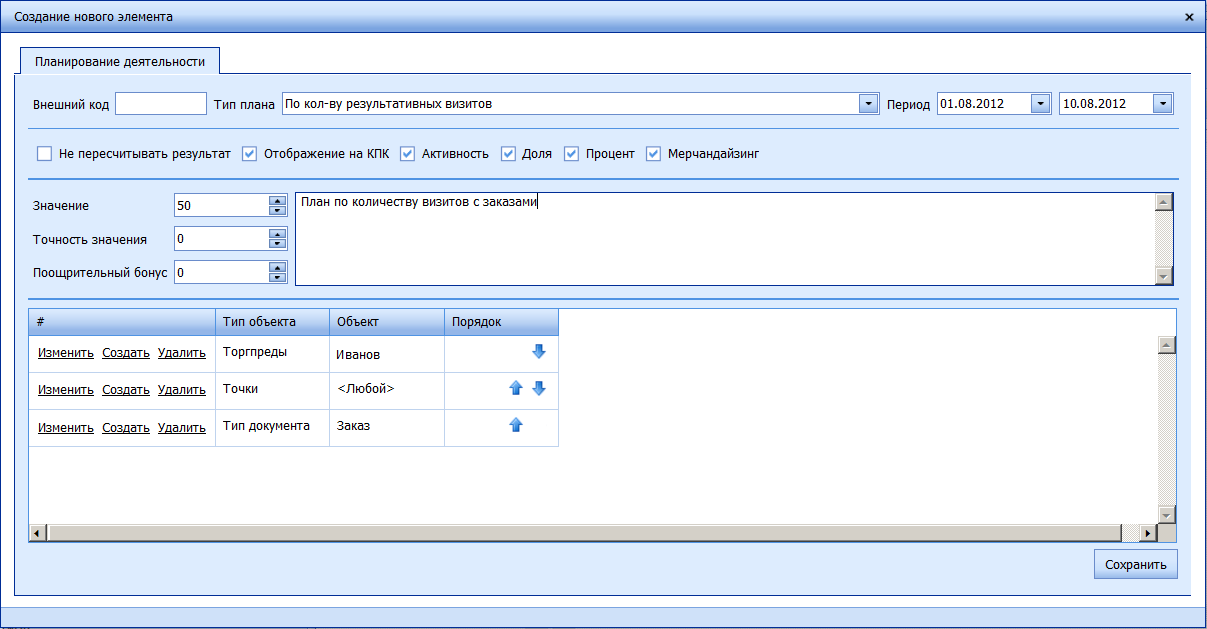Toggle the Мерчандайзинг checkbox
Viewport: 1207px width, 629px height.
pos(654,154)
